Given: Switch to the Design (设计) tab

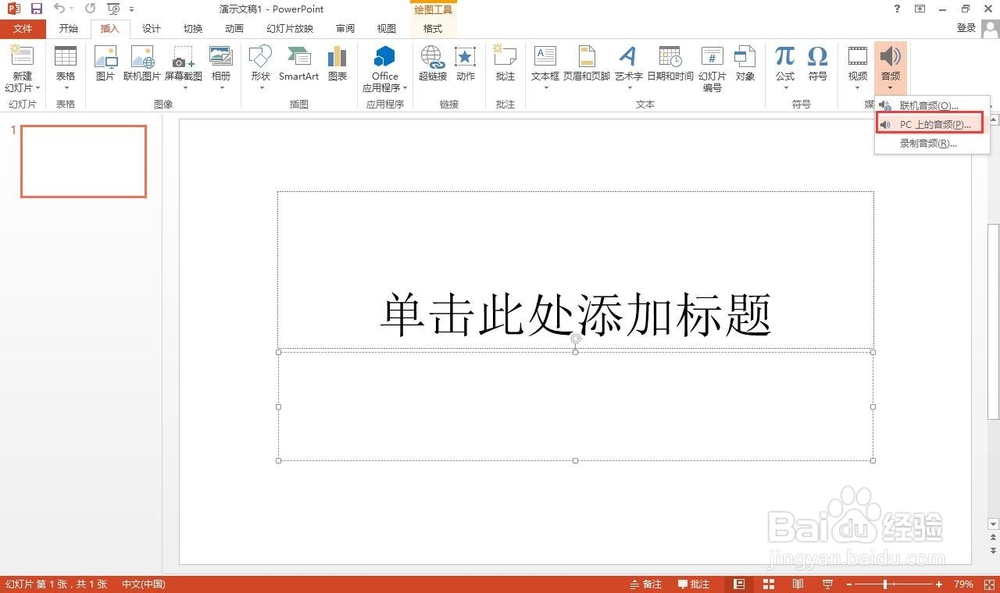Looking at the screenshot, I should 151,29.
